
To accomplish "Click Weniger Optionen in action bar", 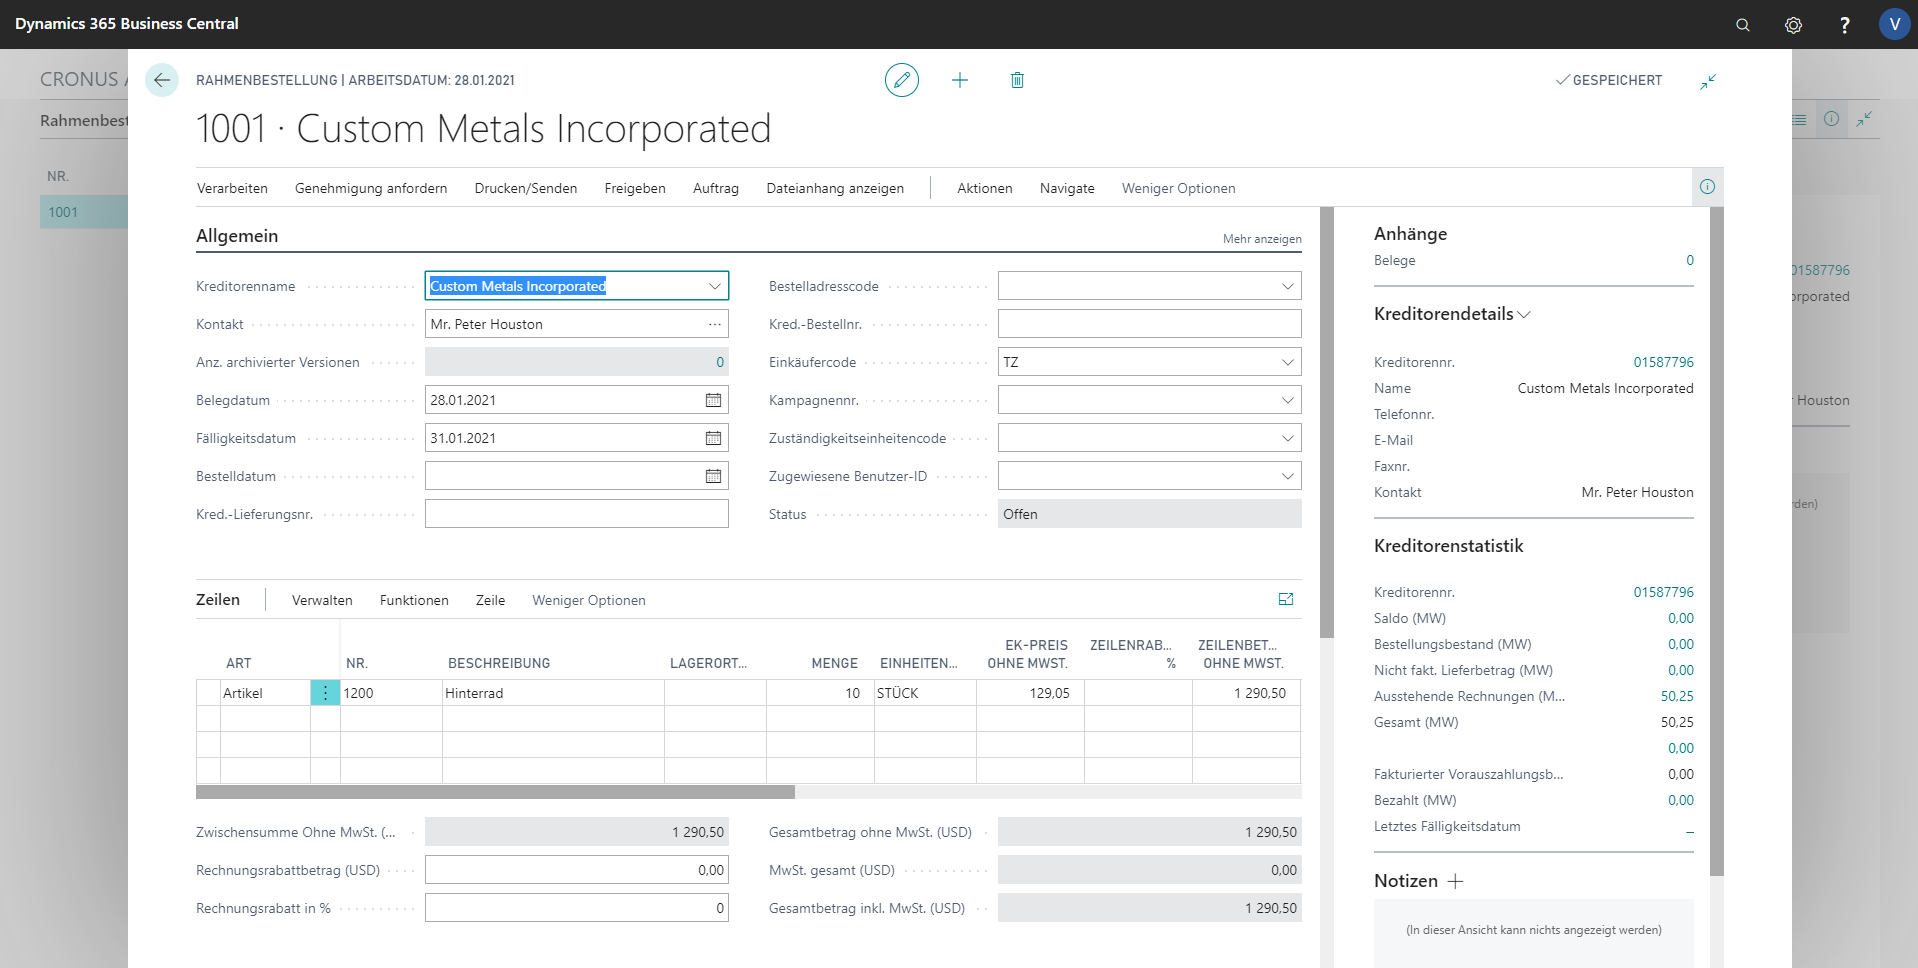I will 1178,188.
